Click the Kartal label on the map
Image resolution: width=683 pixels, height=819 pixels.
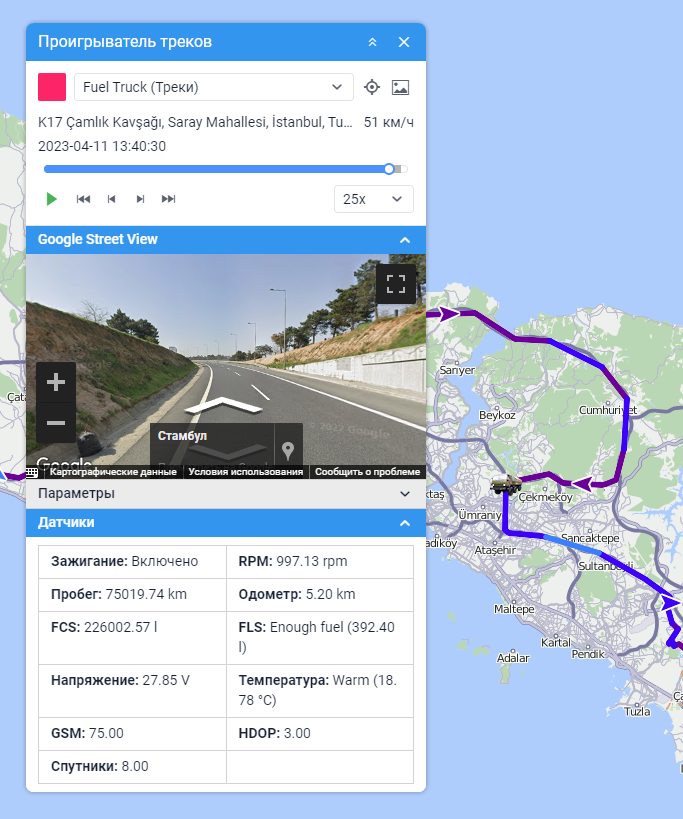pyautogui.click(x=556, y=642)
